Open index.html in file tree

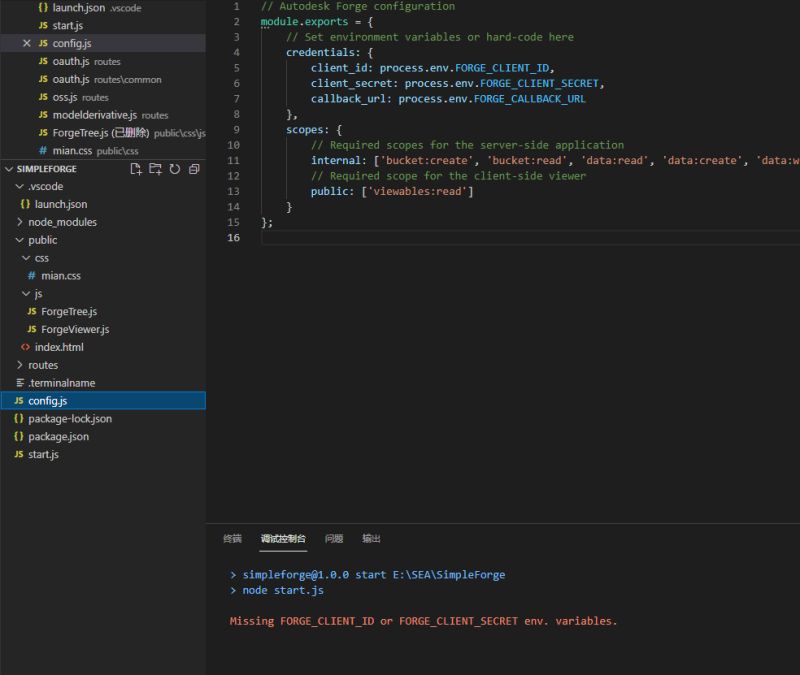103,347
